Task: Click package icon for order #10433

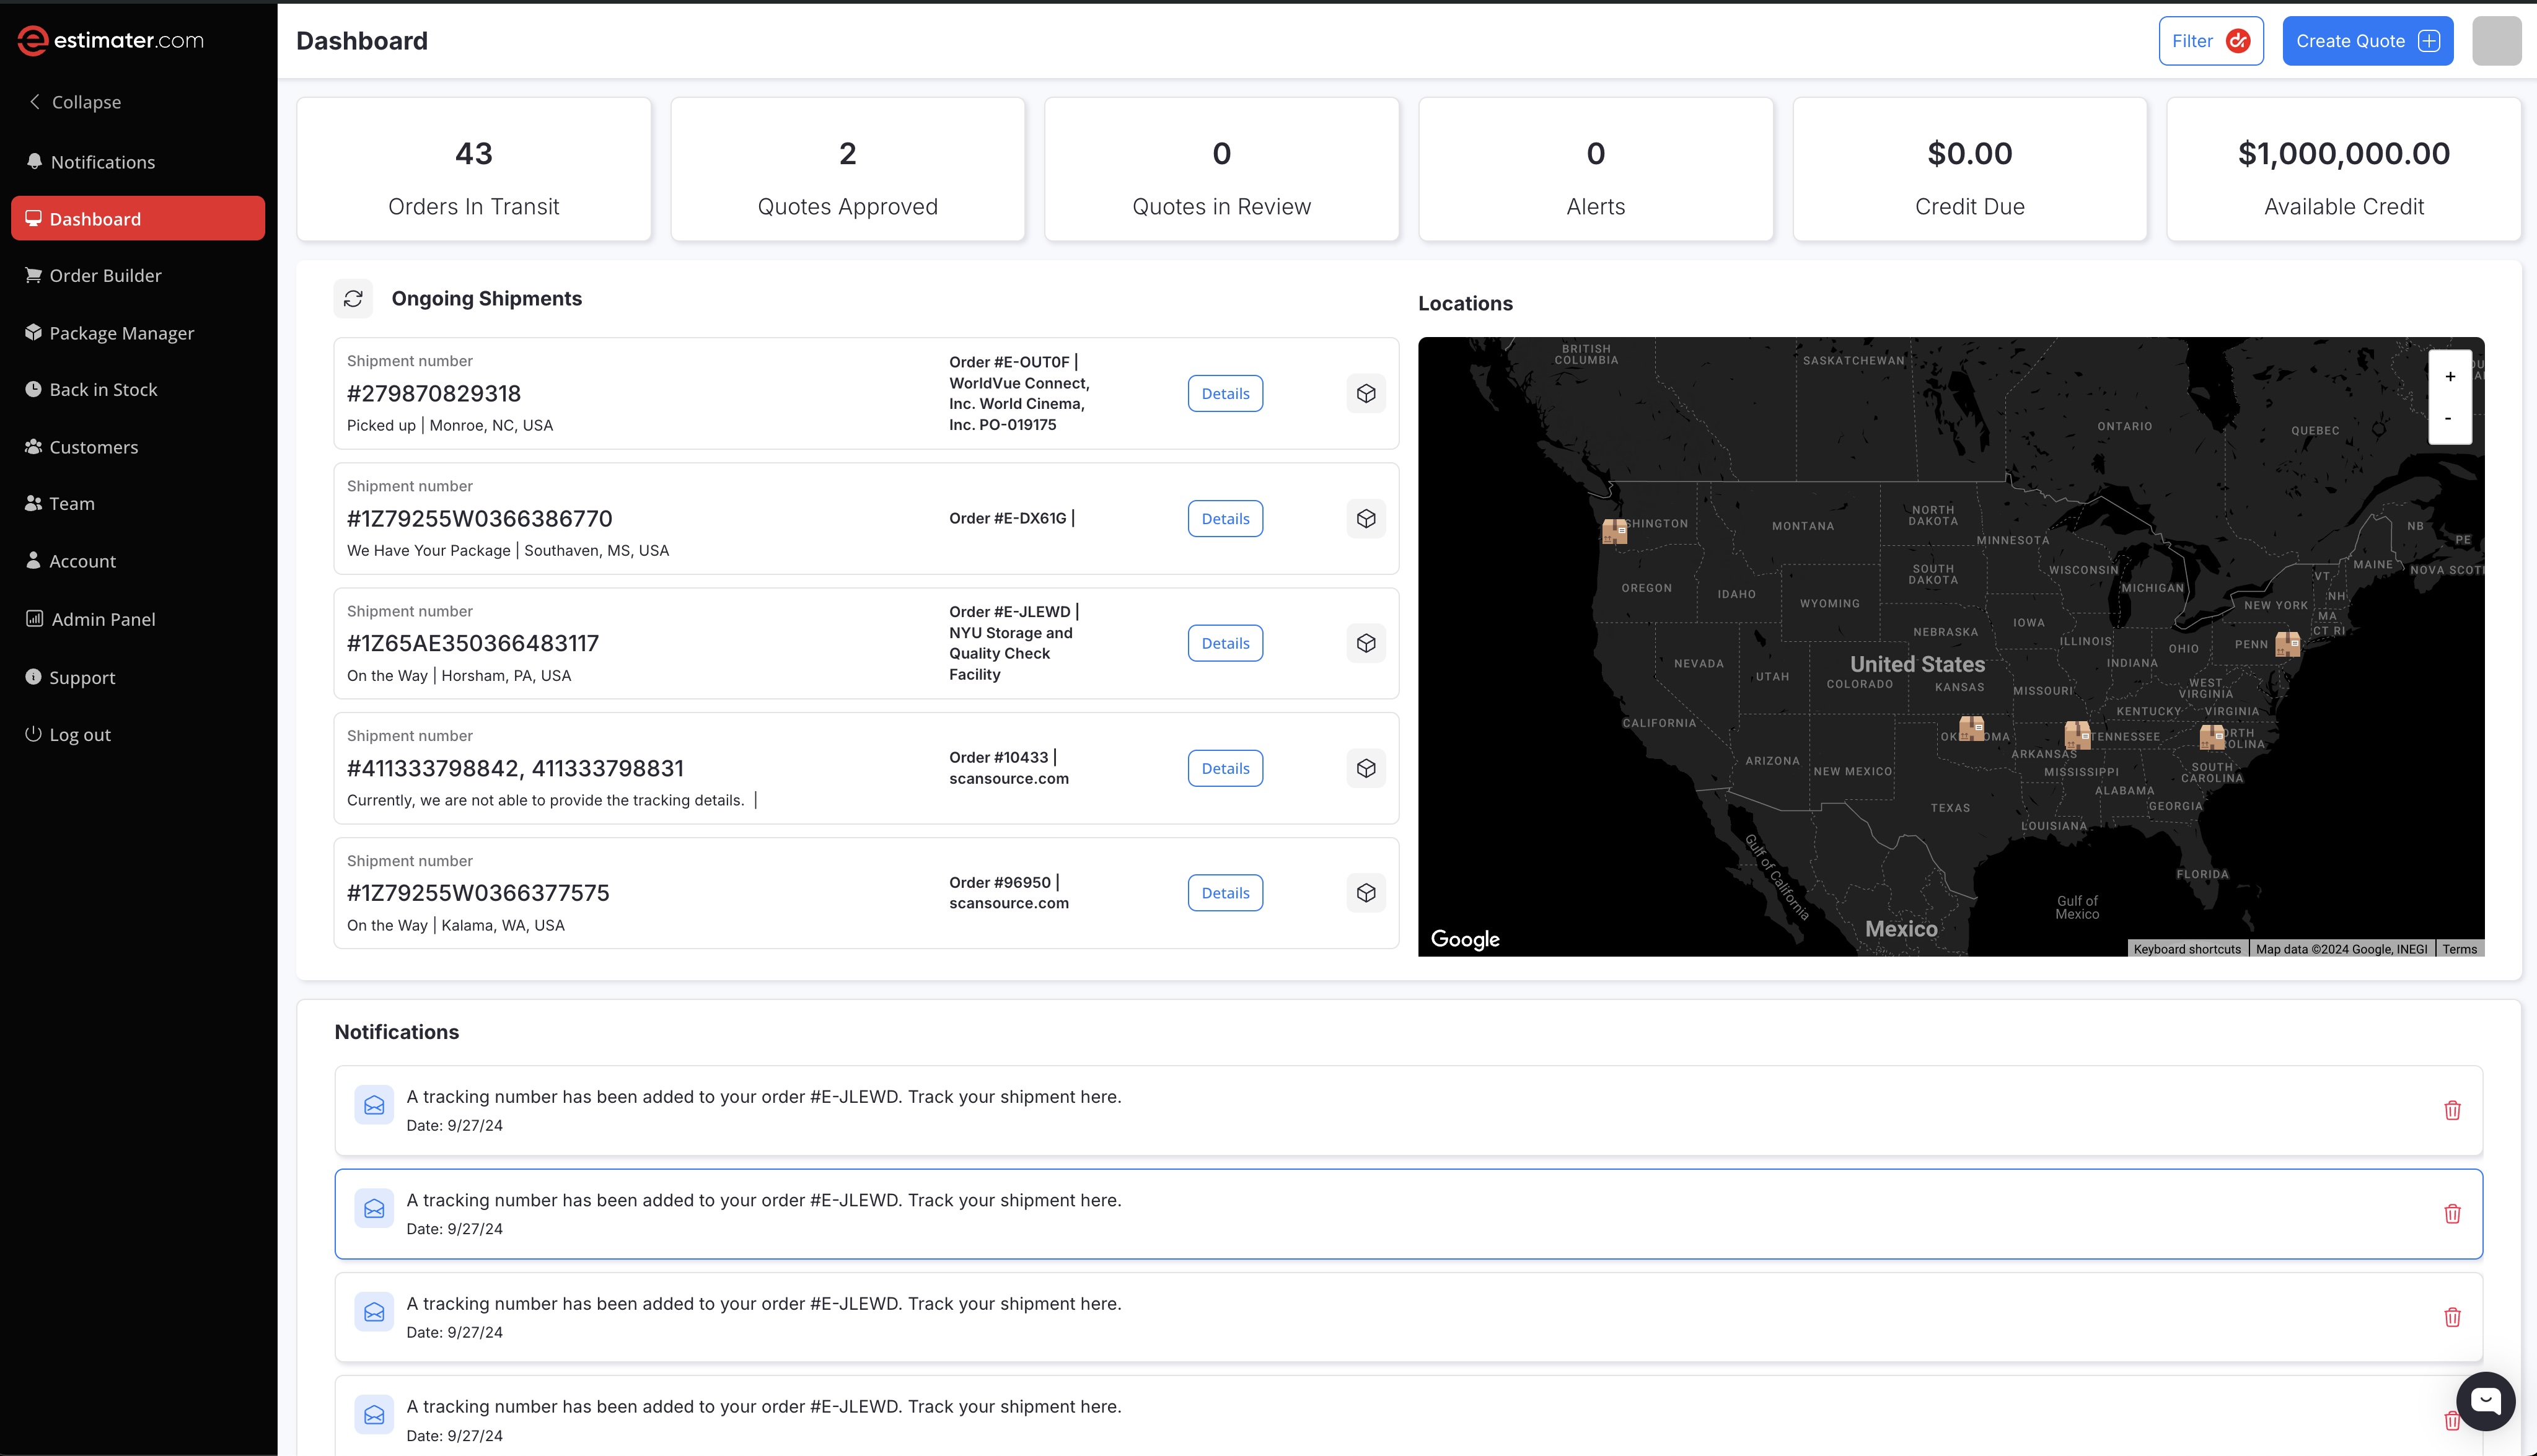Action: point(1366,768)
